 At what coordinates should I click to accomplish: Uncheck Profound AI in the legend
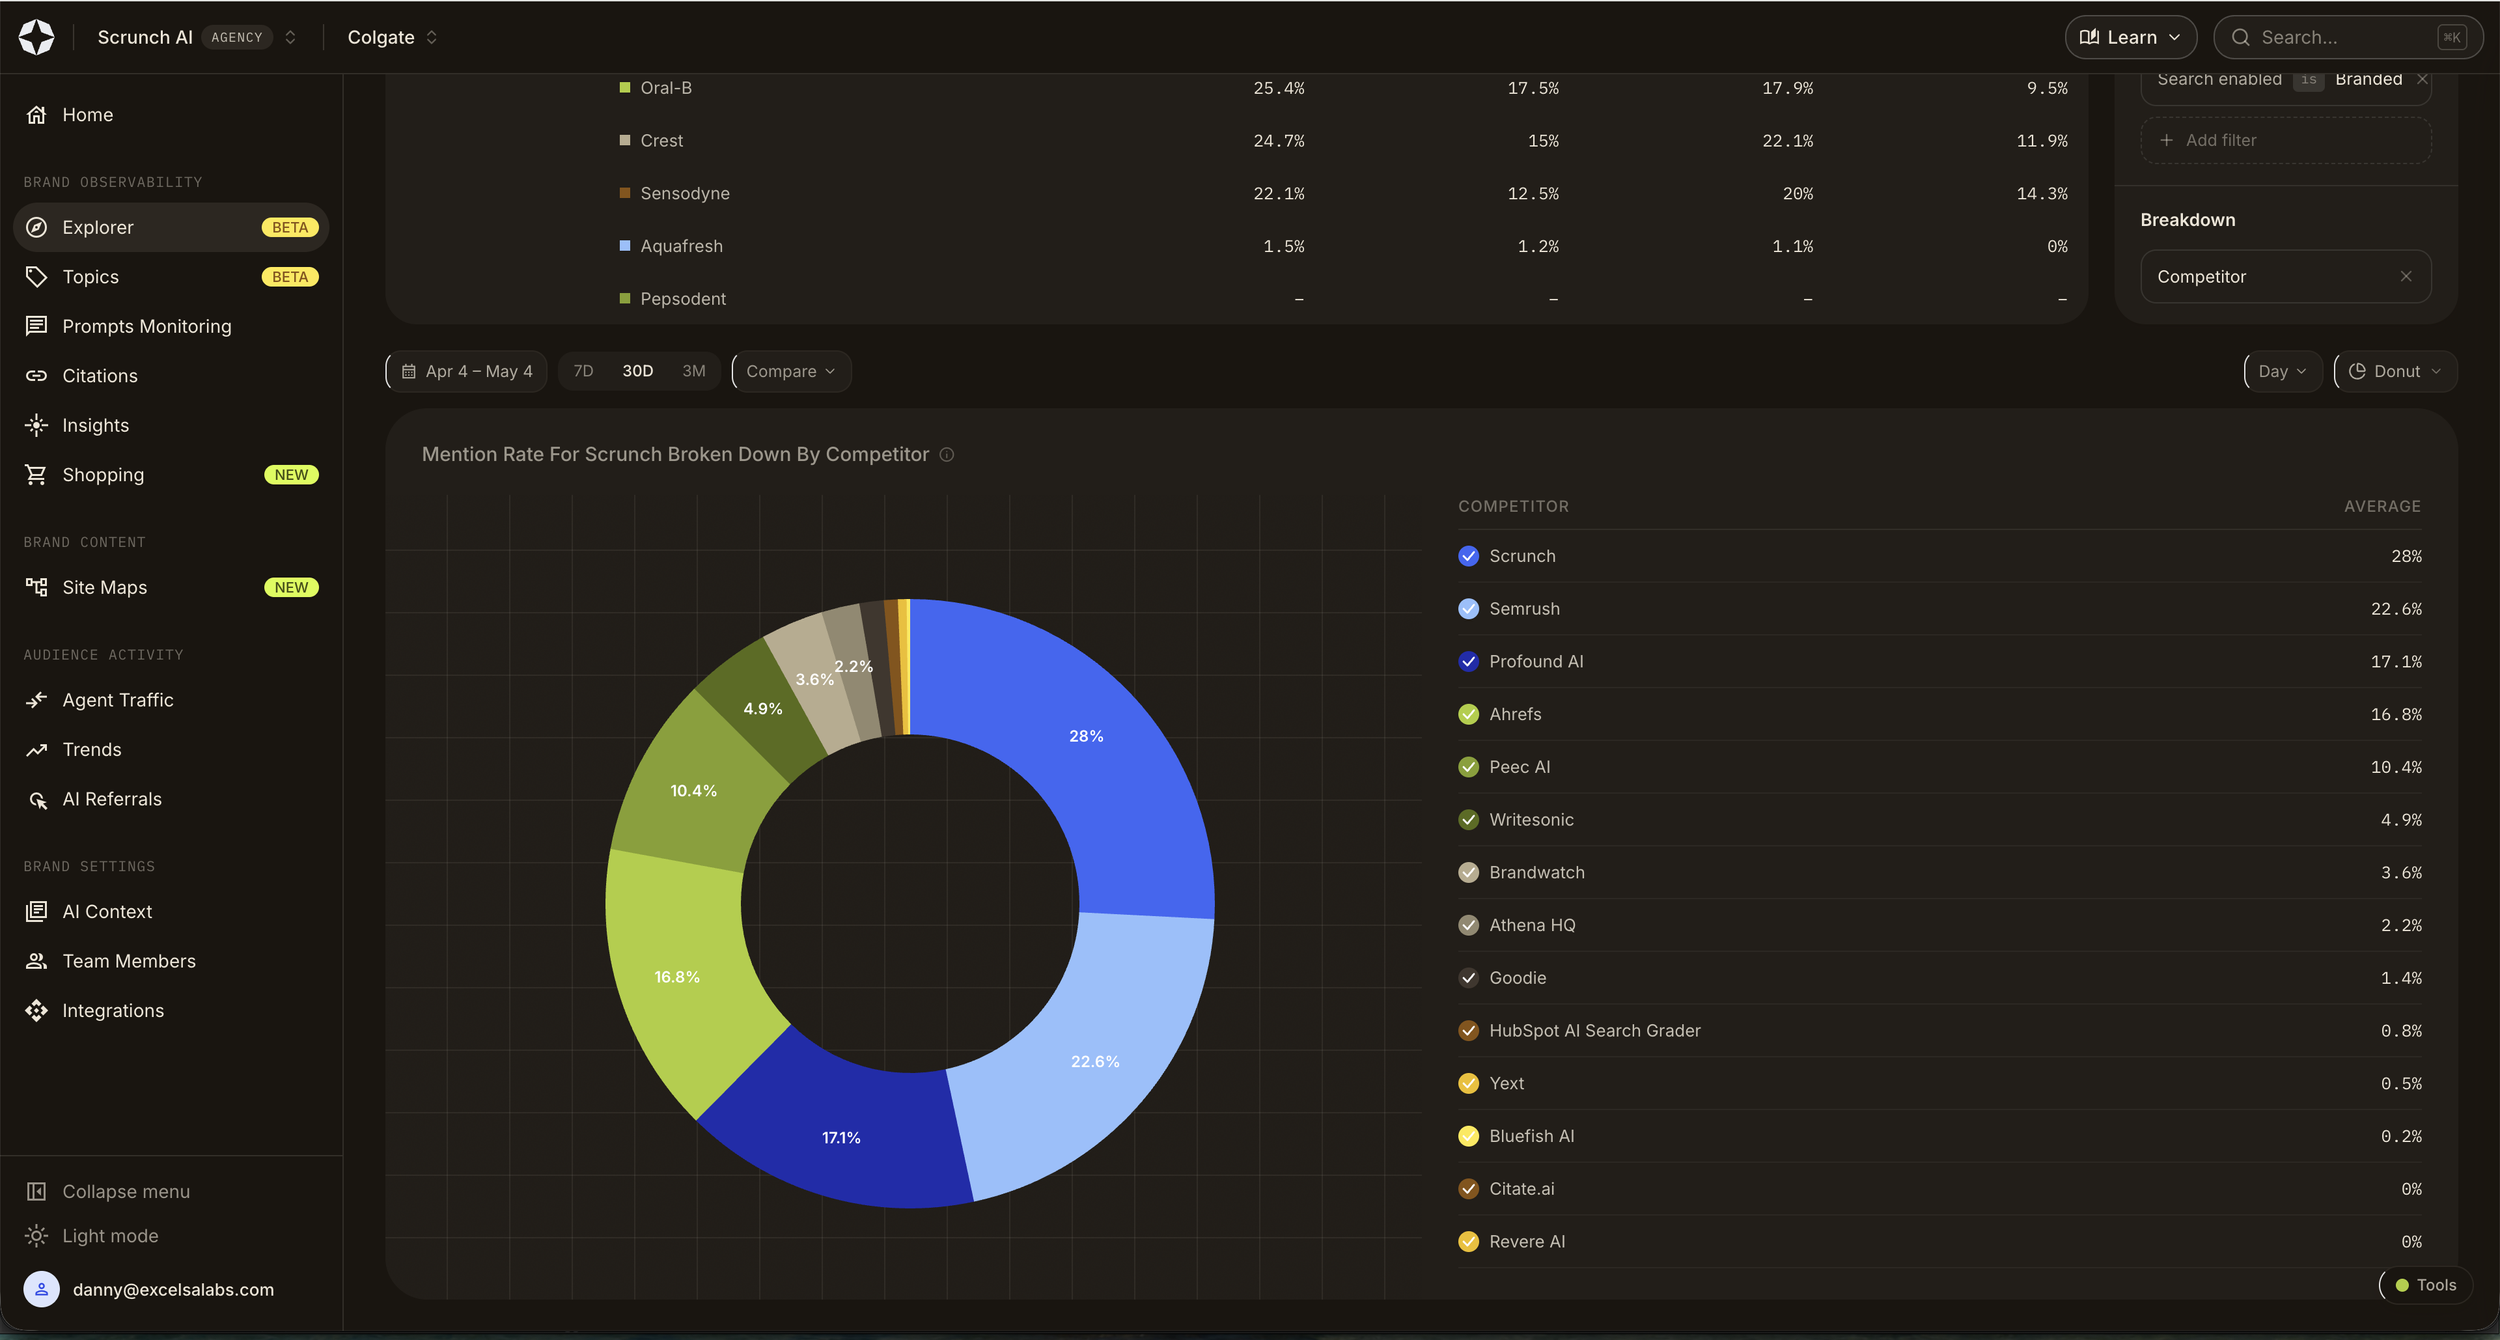tap(1469, 662)
